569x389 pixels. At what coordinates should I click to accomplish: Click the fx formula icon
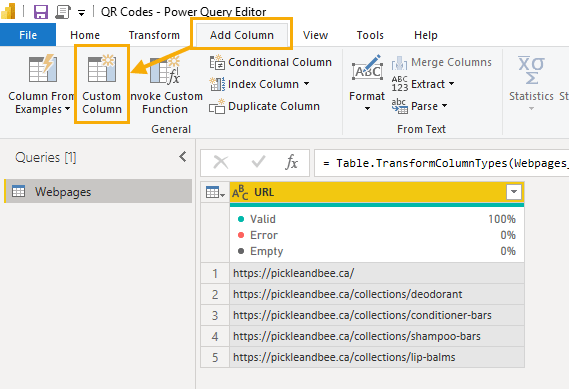click(x=292, y=162)
